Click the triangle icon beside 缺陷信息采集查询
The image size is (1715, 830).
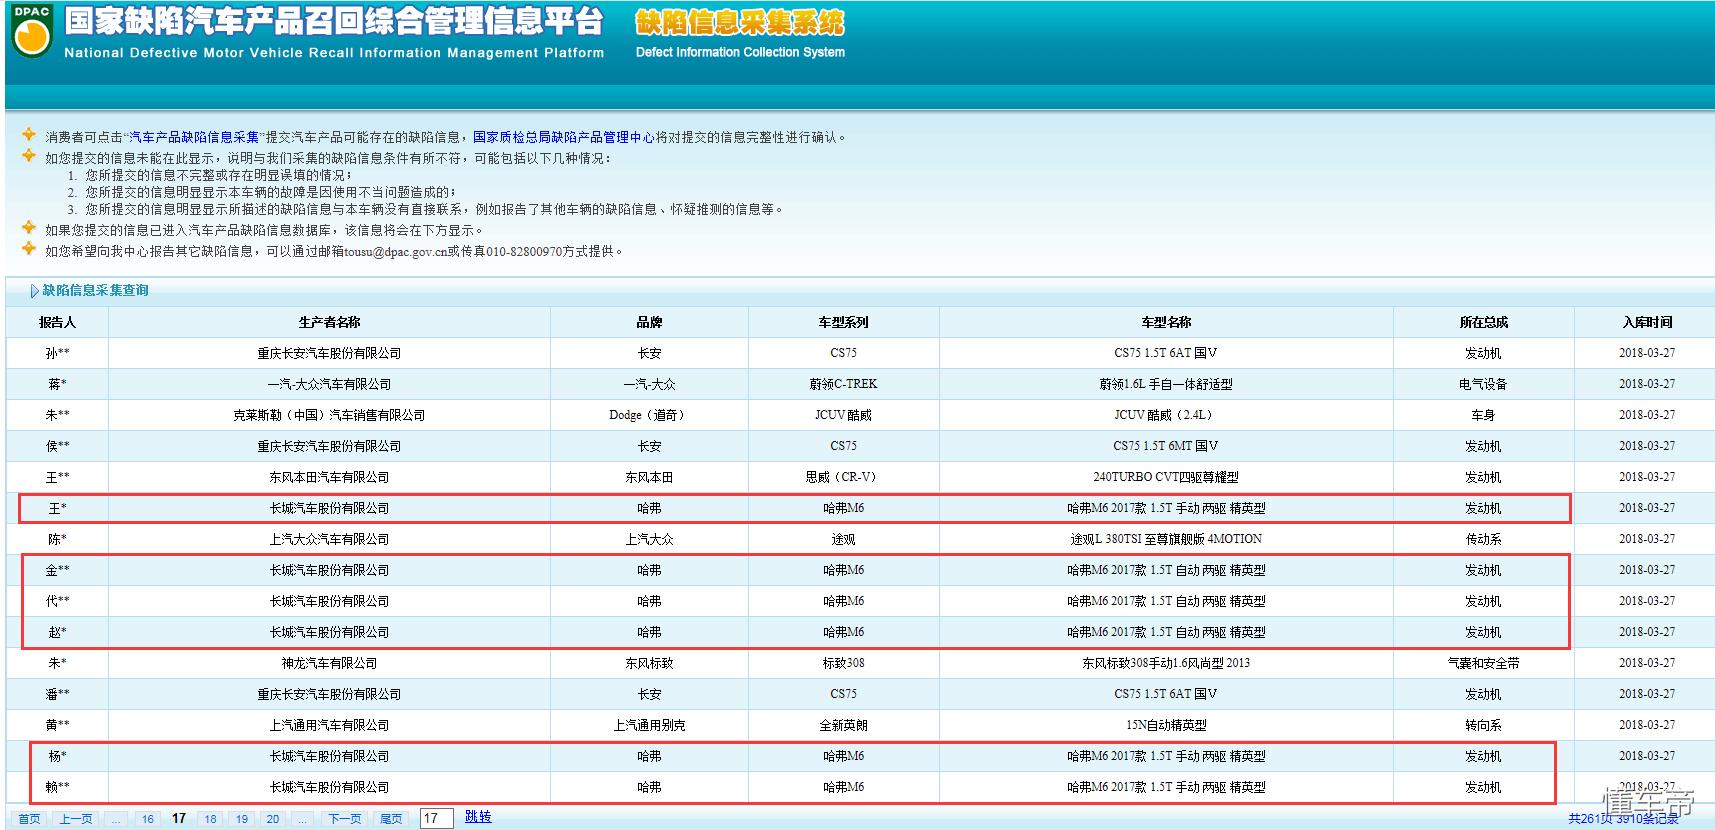(x=34, y=291)
